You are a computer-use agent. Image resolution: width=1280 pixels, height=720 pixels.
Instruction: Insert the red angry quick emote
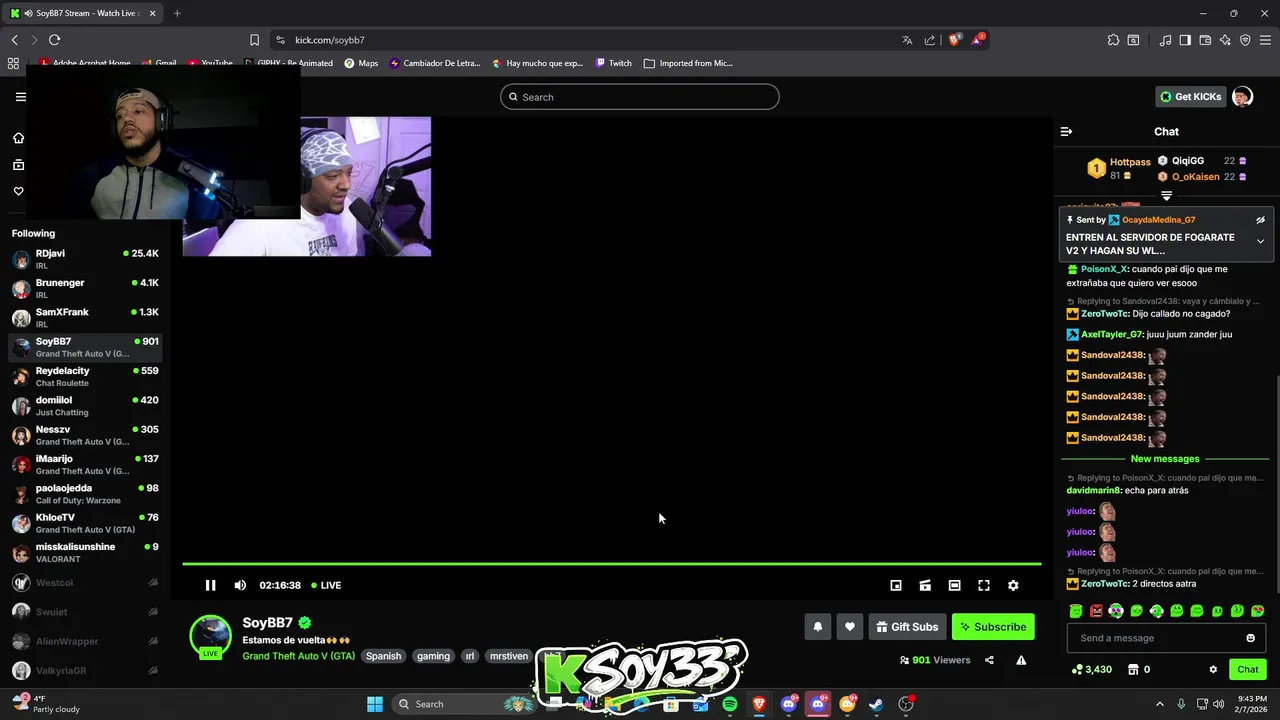[x=1096, y=611]
